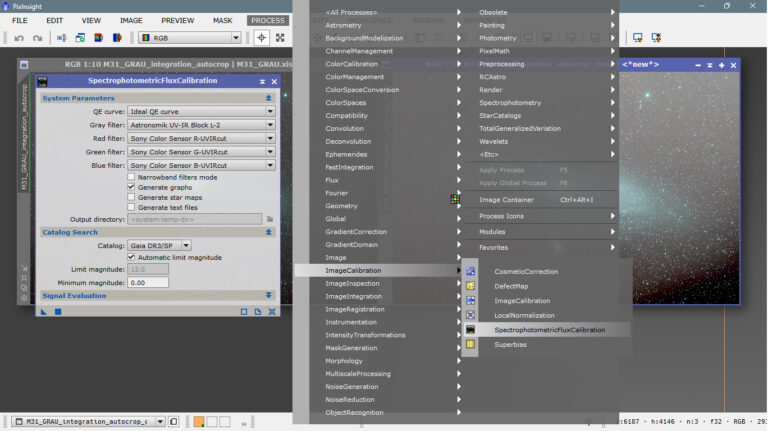Select the crosshair readout mode tool

pos(262,38)
